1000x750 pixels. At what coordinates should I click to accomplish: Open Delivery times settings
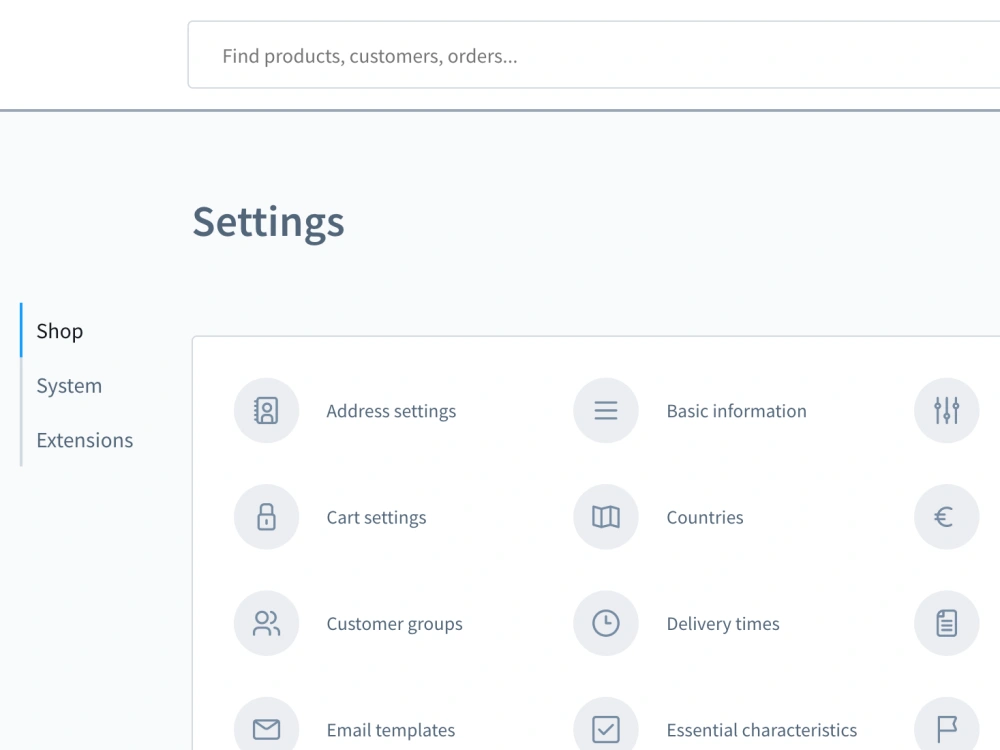[723, 624]
